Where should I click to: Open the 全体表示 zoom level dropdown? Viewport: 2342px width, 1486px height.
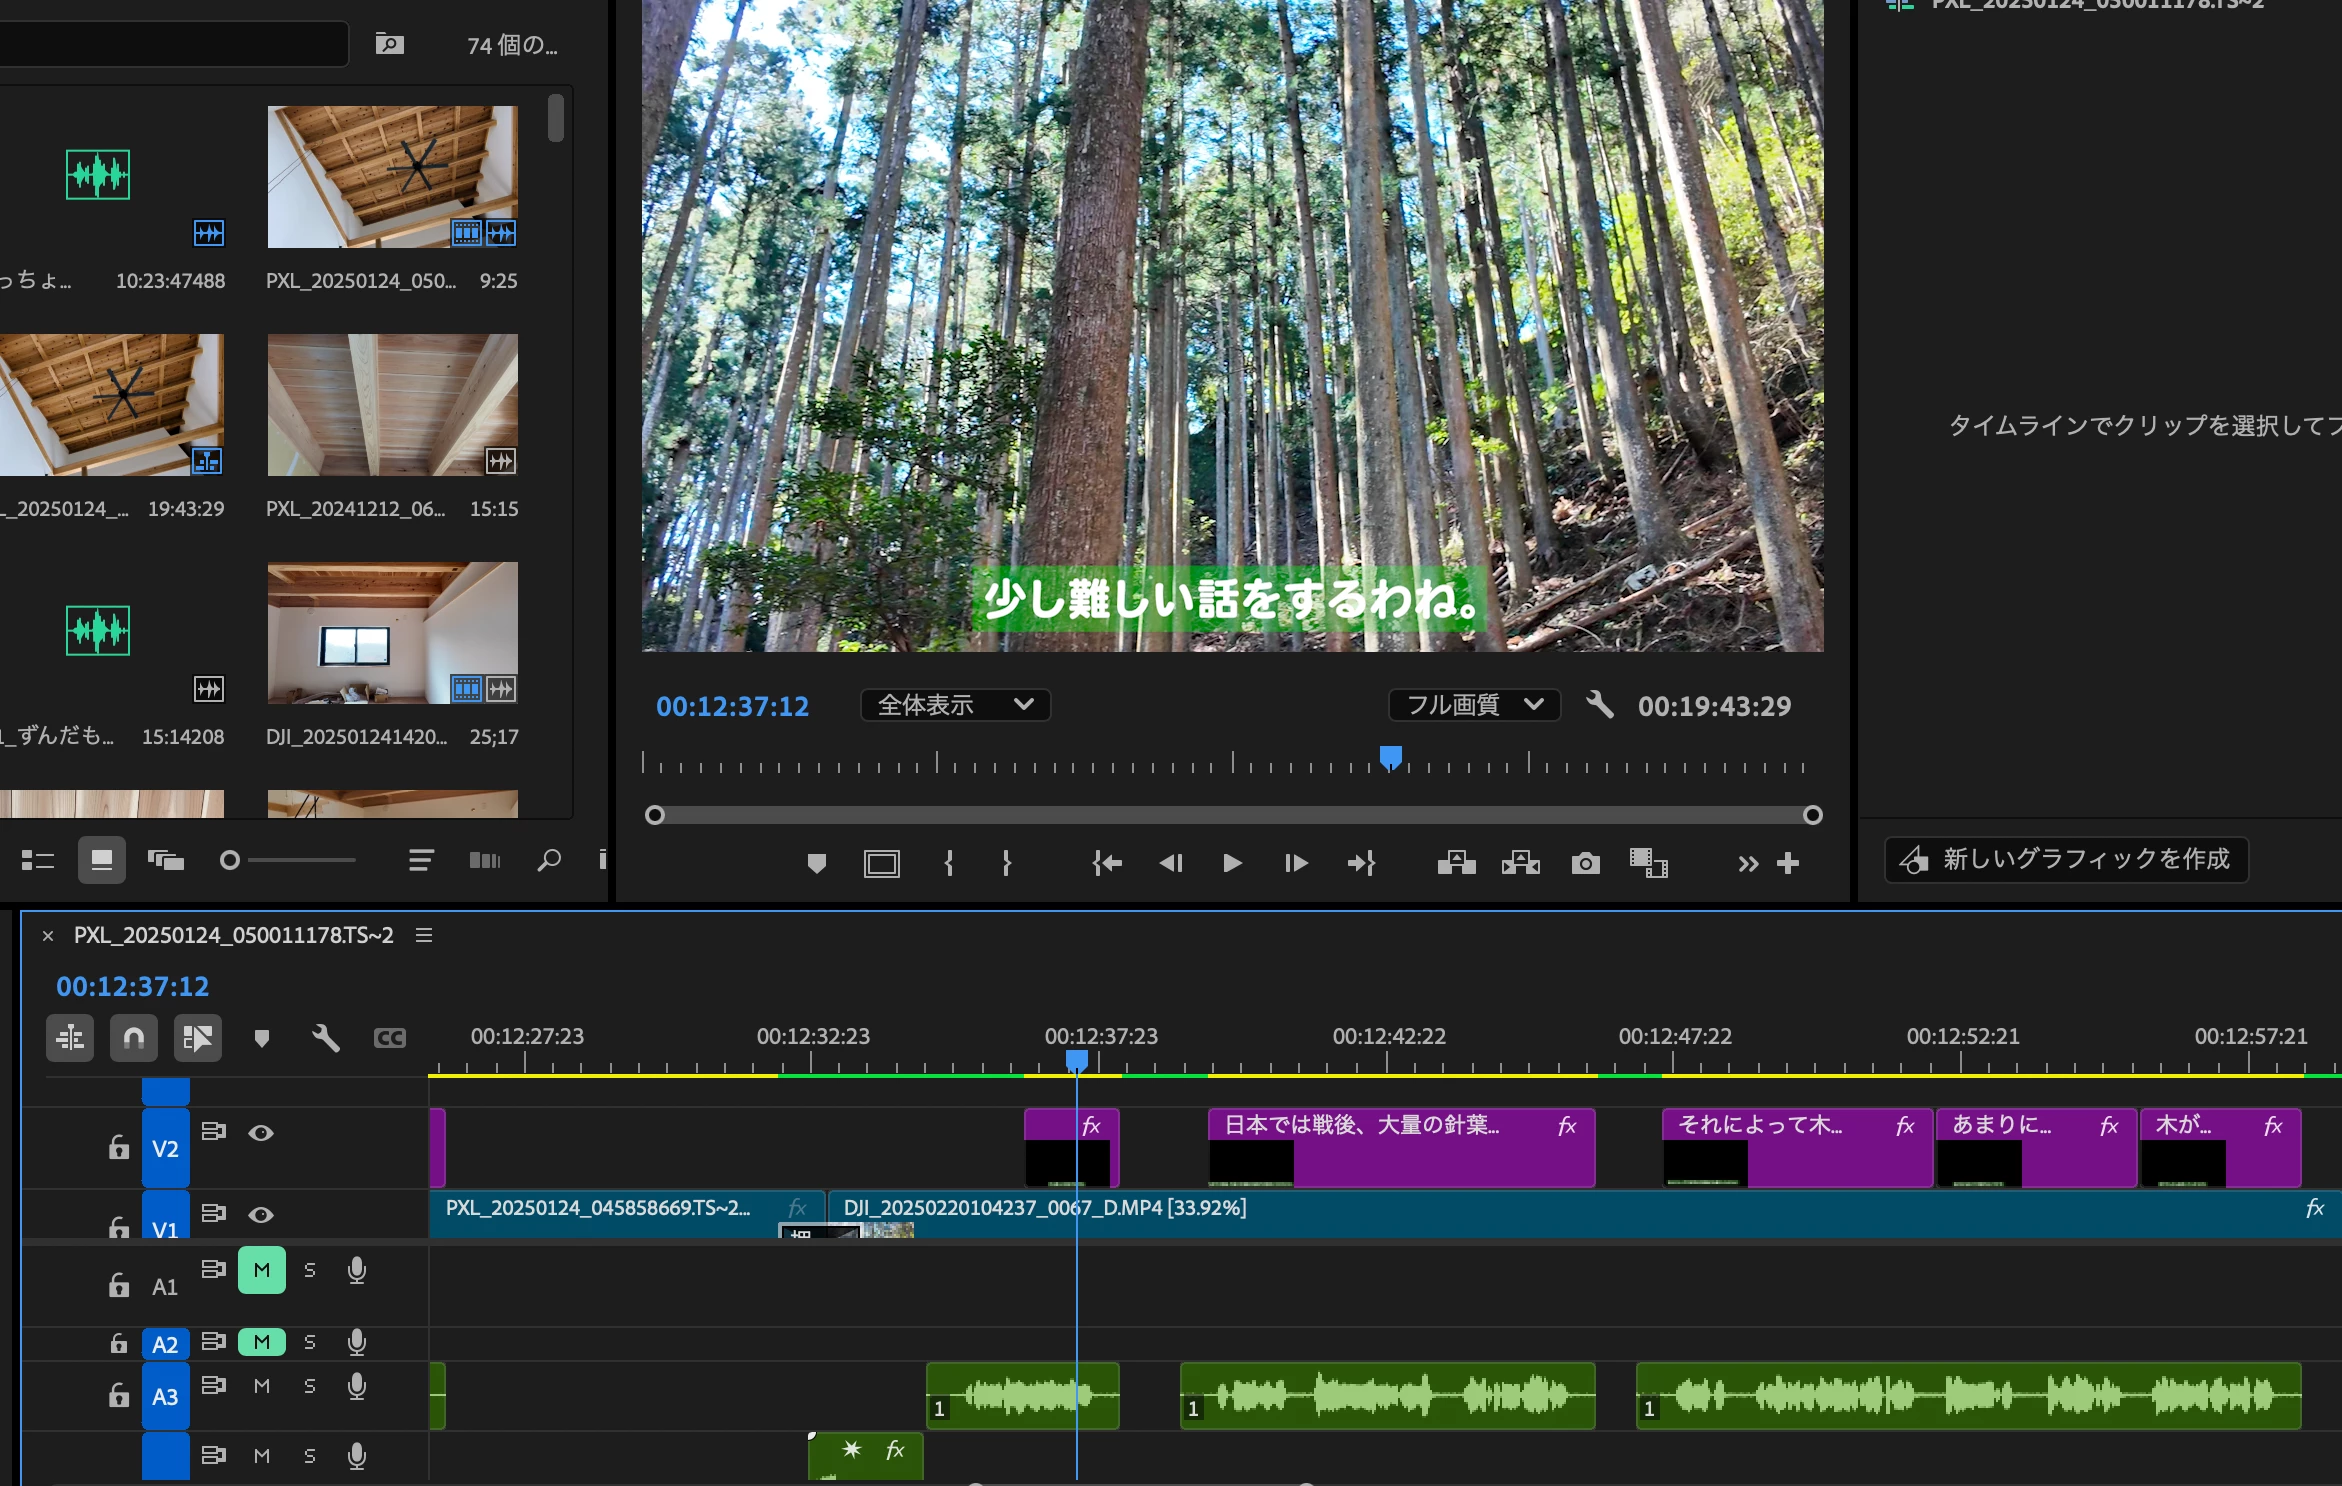955,705
